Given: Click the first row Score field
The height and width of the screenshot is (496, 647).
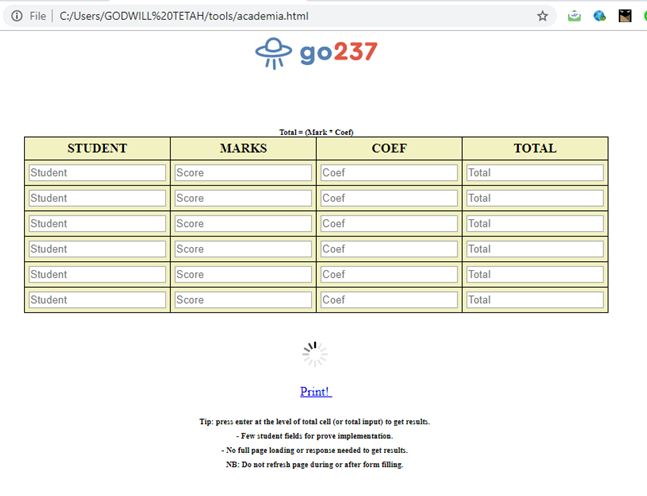Looking at the screenshot, I should click(243, 172).
